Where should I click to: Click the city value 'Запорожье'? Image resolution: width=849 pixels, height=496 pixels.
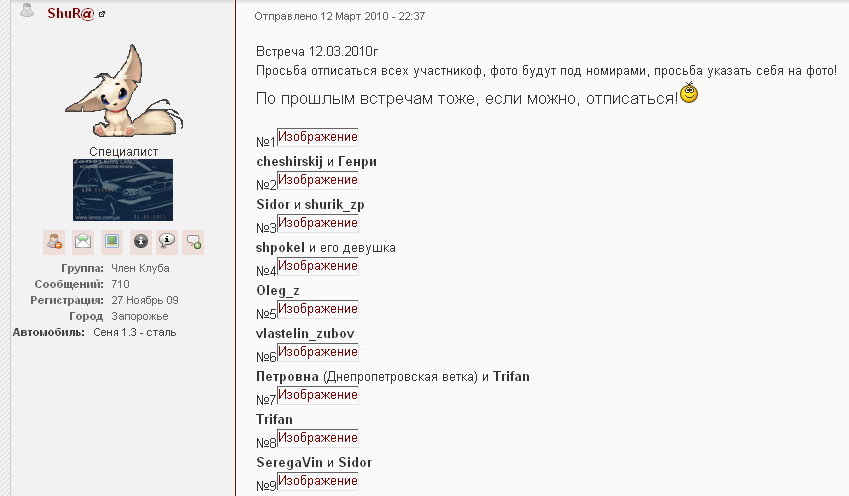(140, 316)
